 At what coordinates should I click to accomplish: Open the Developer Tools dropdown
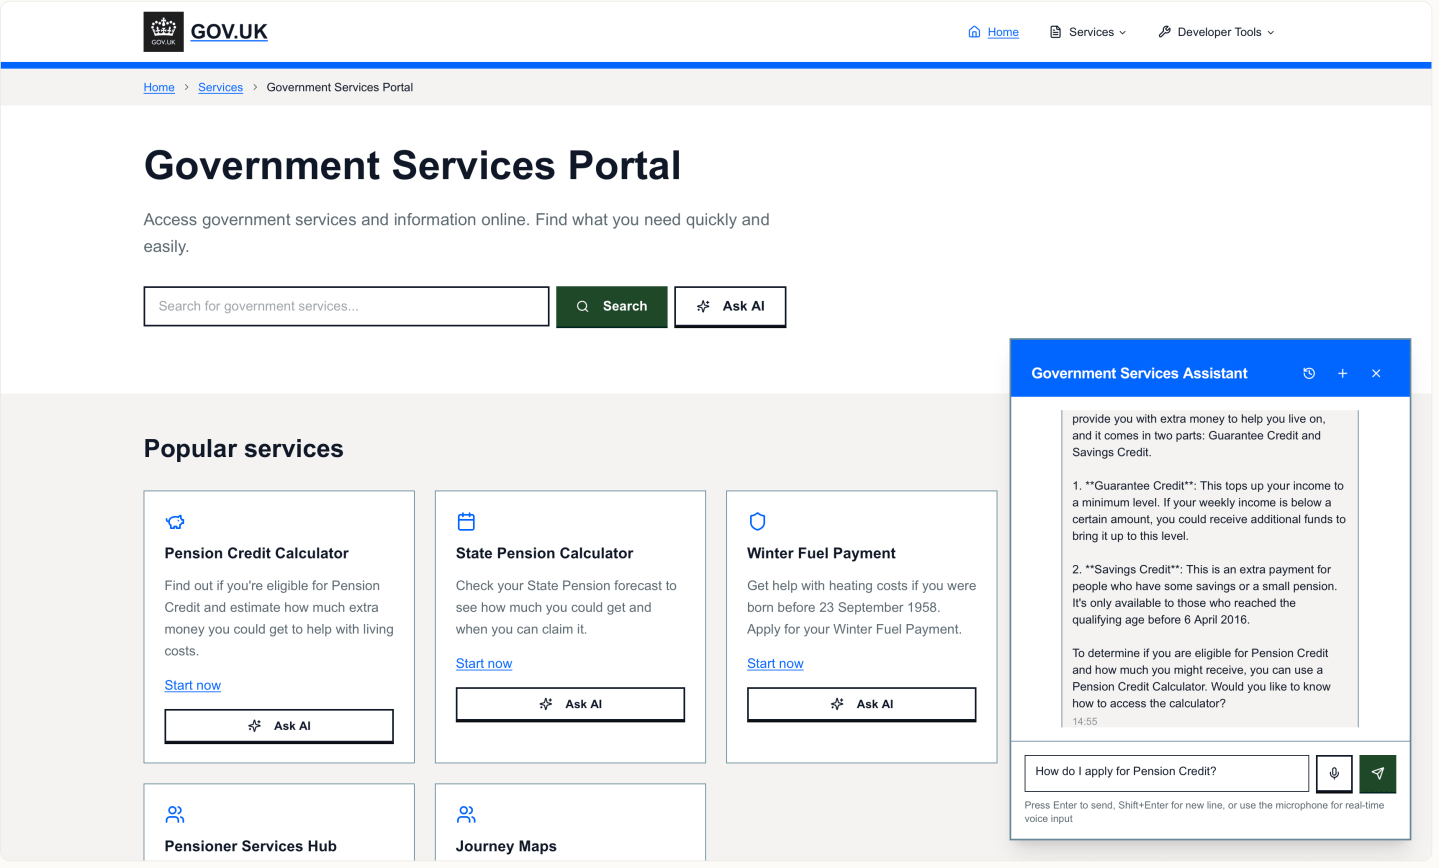[x=1216, y=32]
